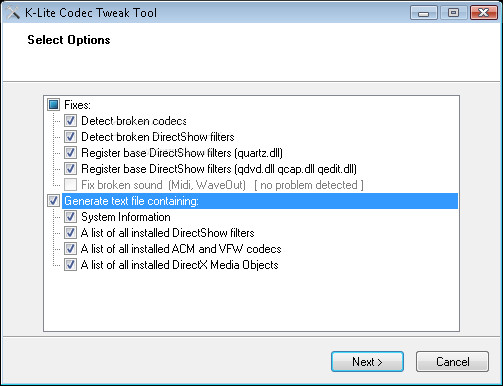
Task: Minimize the Codec Tweak Tool window
Action: point(424,13)
